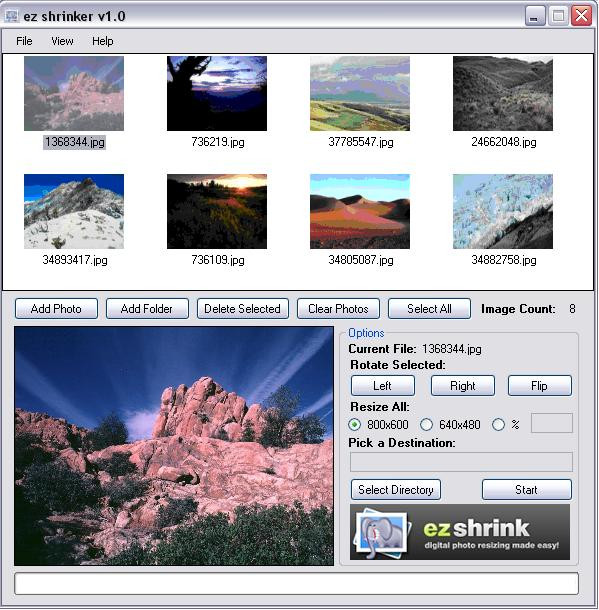This screenshot has height=610, width=599.
Task: Select the 736109.jpg thumbnail
Action: click(217, 212)
